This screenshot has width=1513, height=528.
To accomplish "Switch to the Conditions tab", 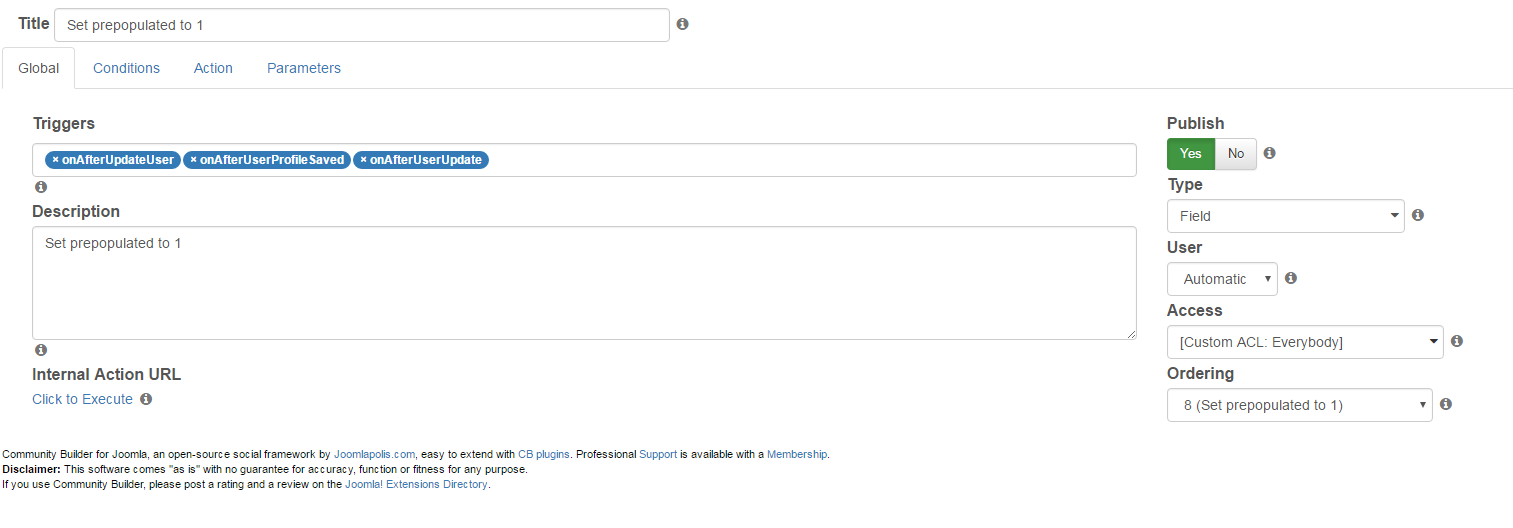I will pos(126,68).
